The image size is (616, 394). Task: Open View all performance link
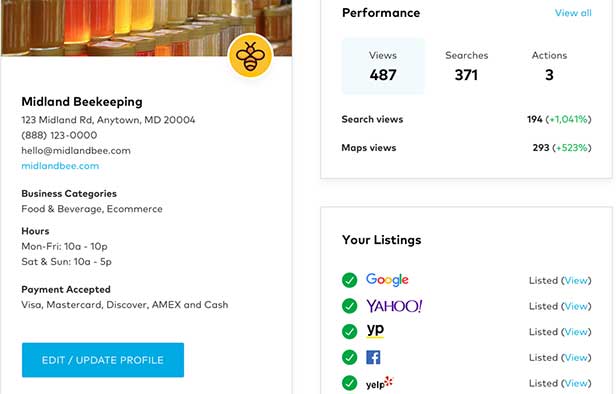coord(573,13)
